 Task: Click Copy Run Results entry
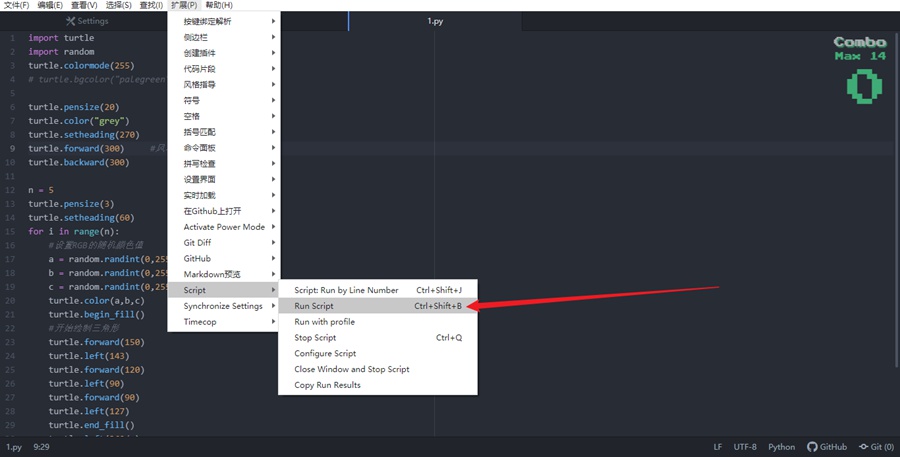click(327, 385)
